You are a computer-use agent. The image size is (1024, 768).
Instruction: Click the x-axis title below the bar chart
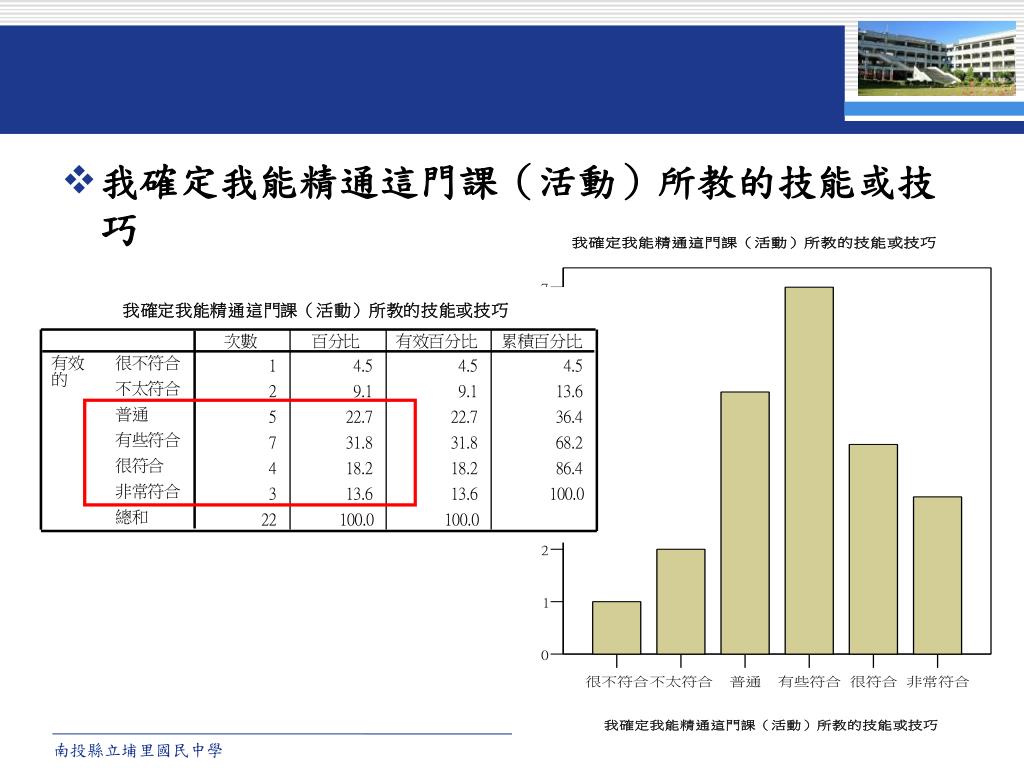tap(771, 725)
